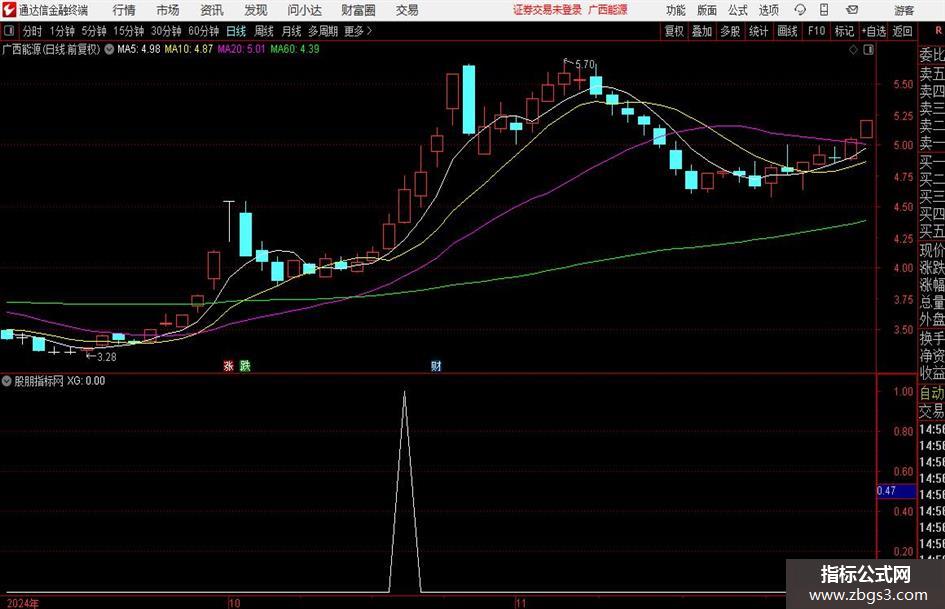Open settings icon next to 股朋指标网 indicator

[7, 381]
